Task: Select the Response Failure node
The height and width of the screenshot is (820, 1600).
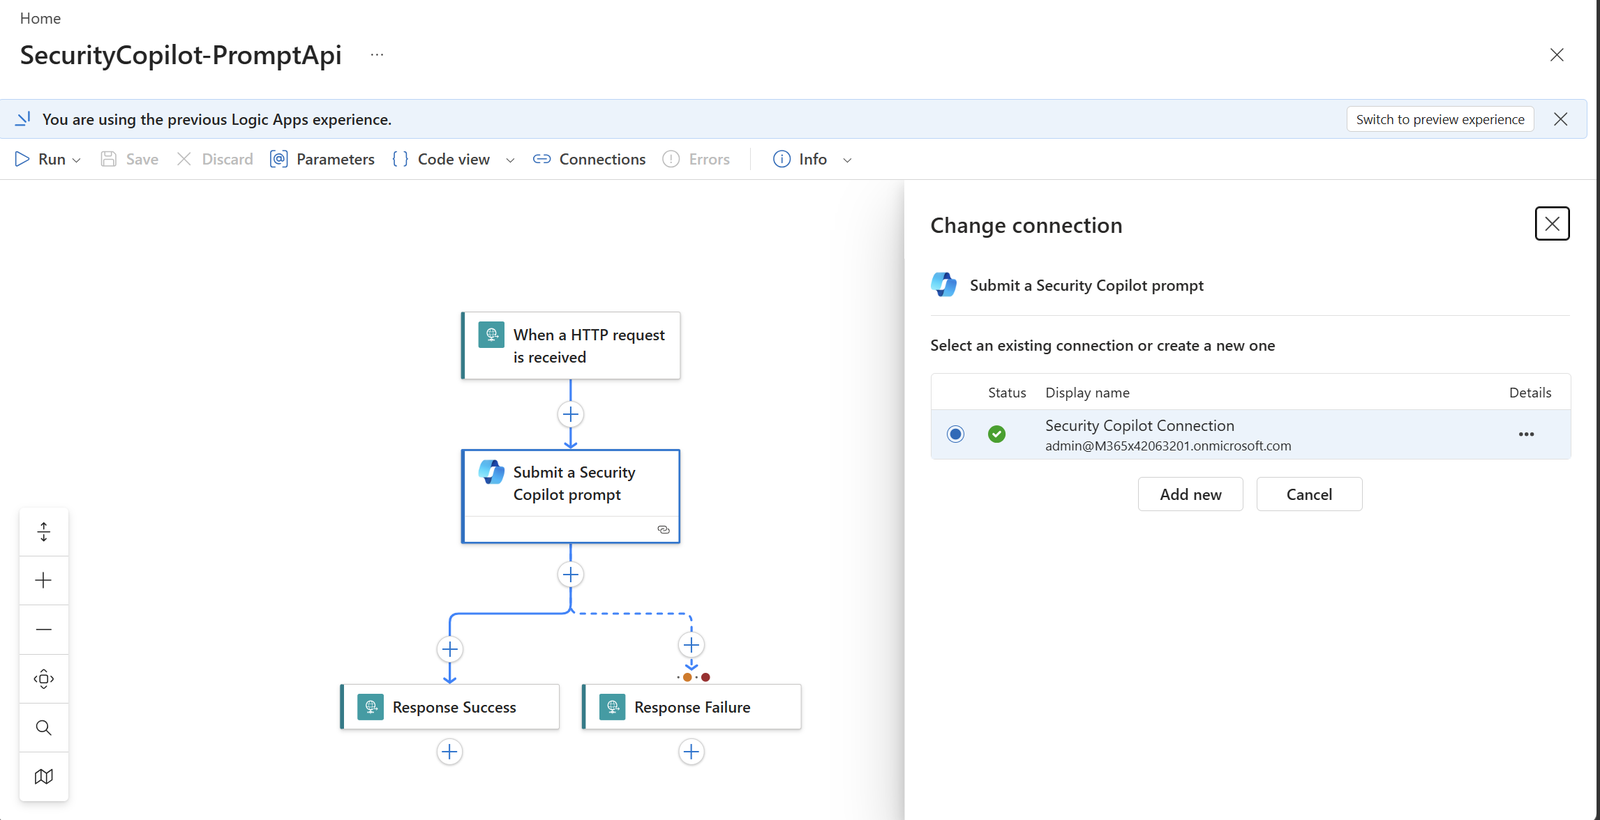Action: [692, 707]
